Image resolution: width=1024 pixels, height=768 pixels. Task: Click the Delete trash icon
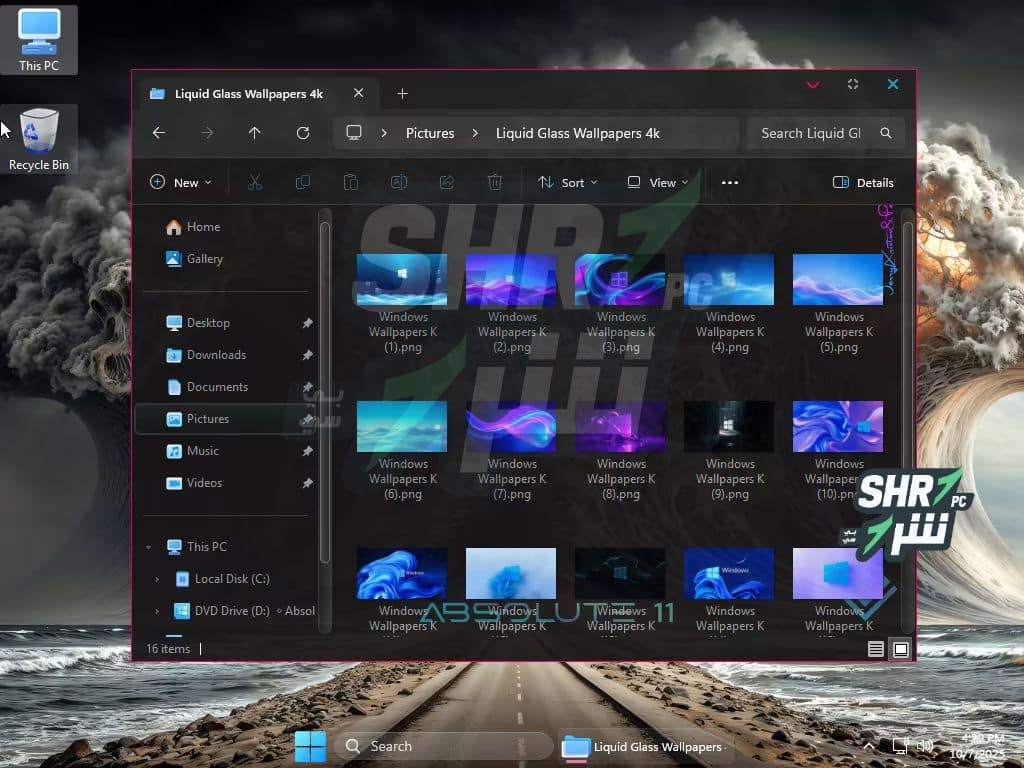pos(494,182)
